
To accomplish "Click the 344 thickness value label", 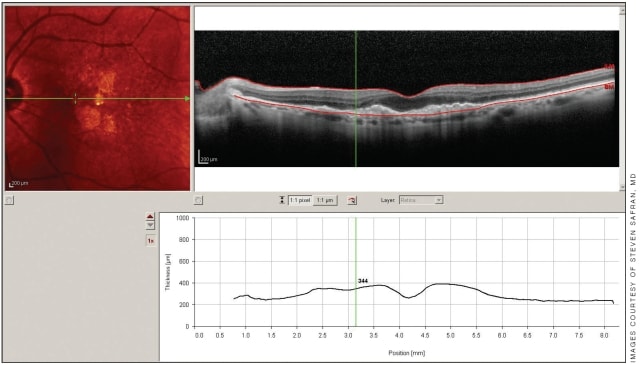I will [362, 281].
